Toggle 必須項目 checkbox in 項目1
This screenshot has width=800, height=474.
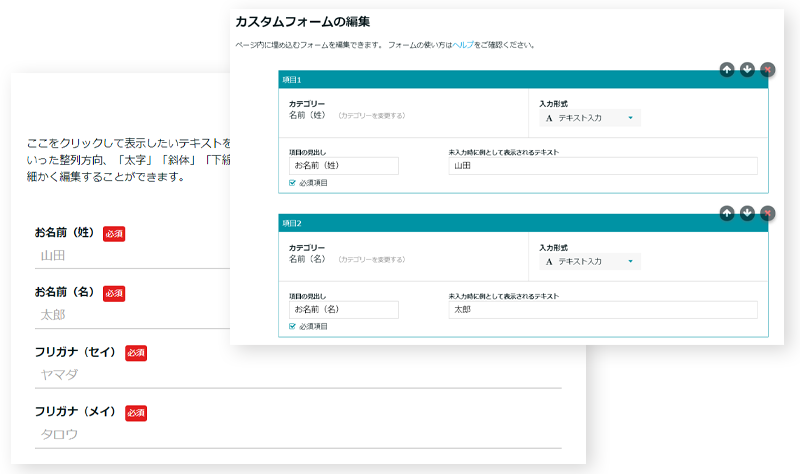tap(292, 183)
